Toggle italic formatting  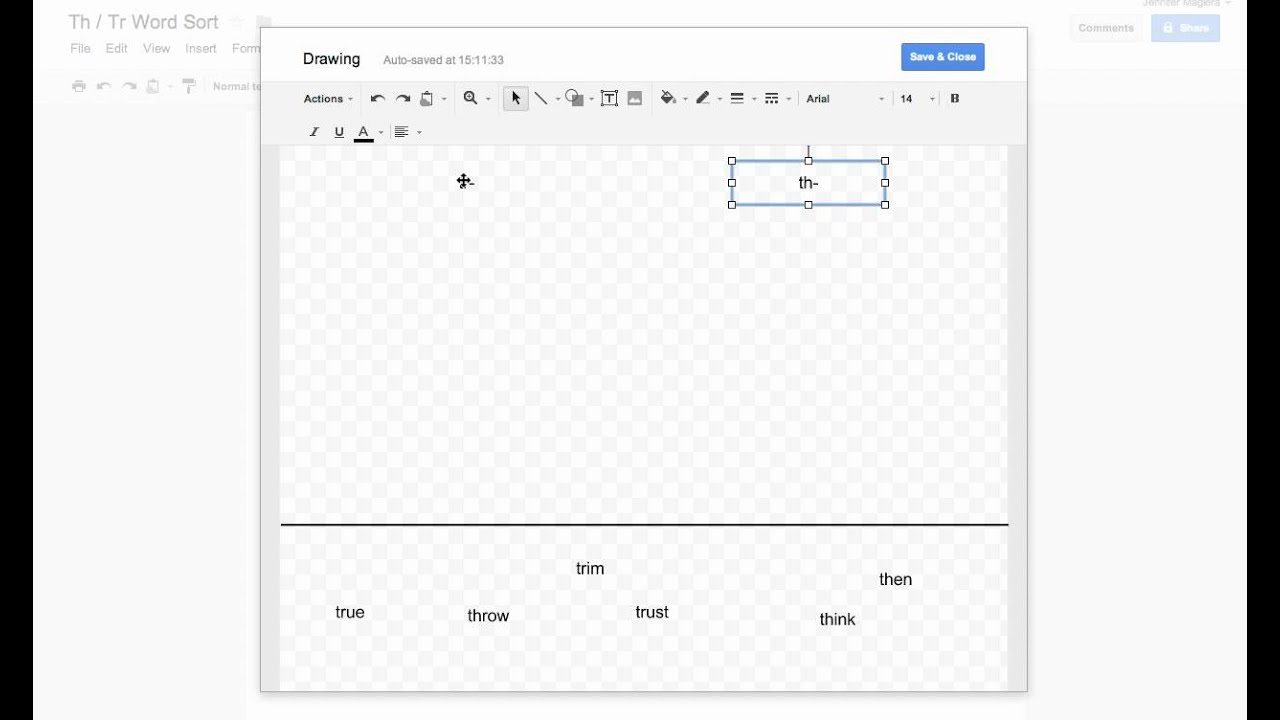(x=314, y=132)
